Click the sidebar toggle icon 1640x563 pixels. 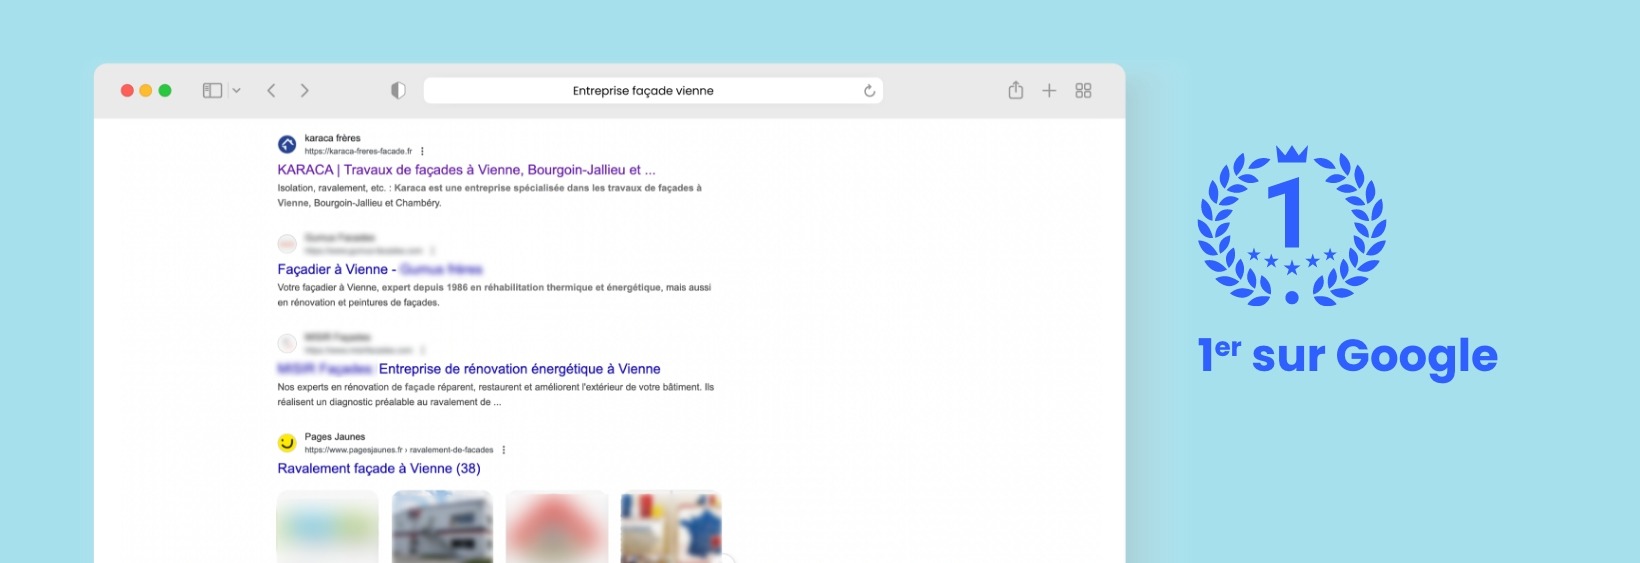(212, 91)
